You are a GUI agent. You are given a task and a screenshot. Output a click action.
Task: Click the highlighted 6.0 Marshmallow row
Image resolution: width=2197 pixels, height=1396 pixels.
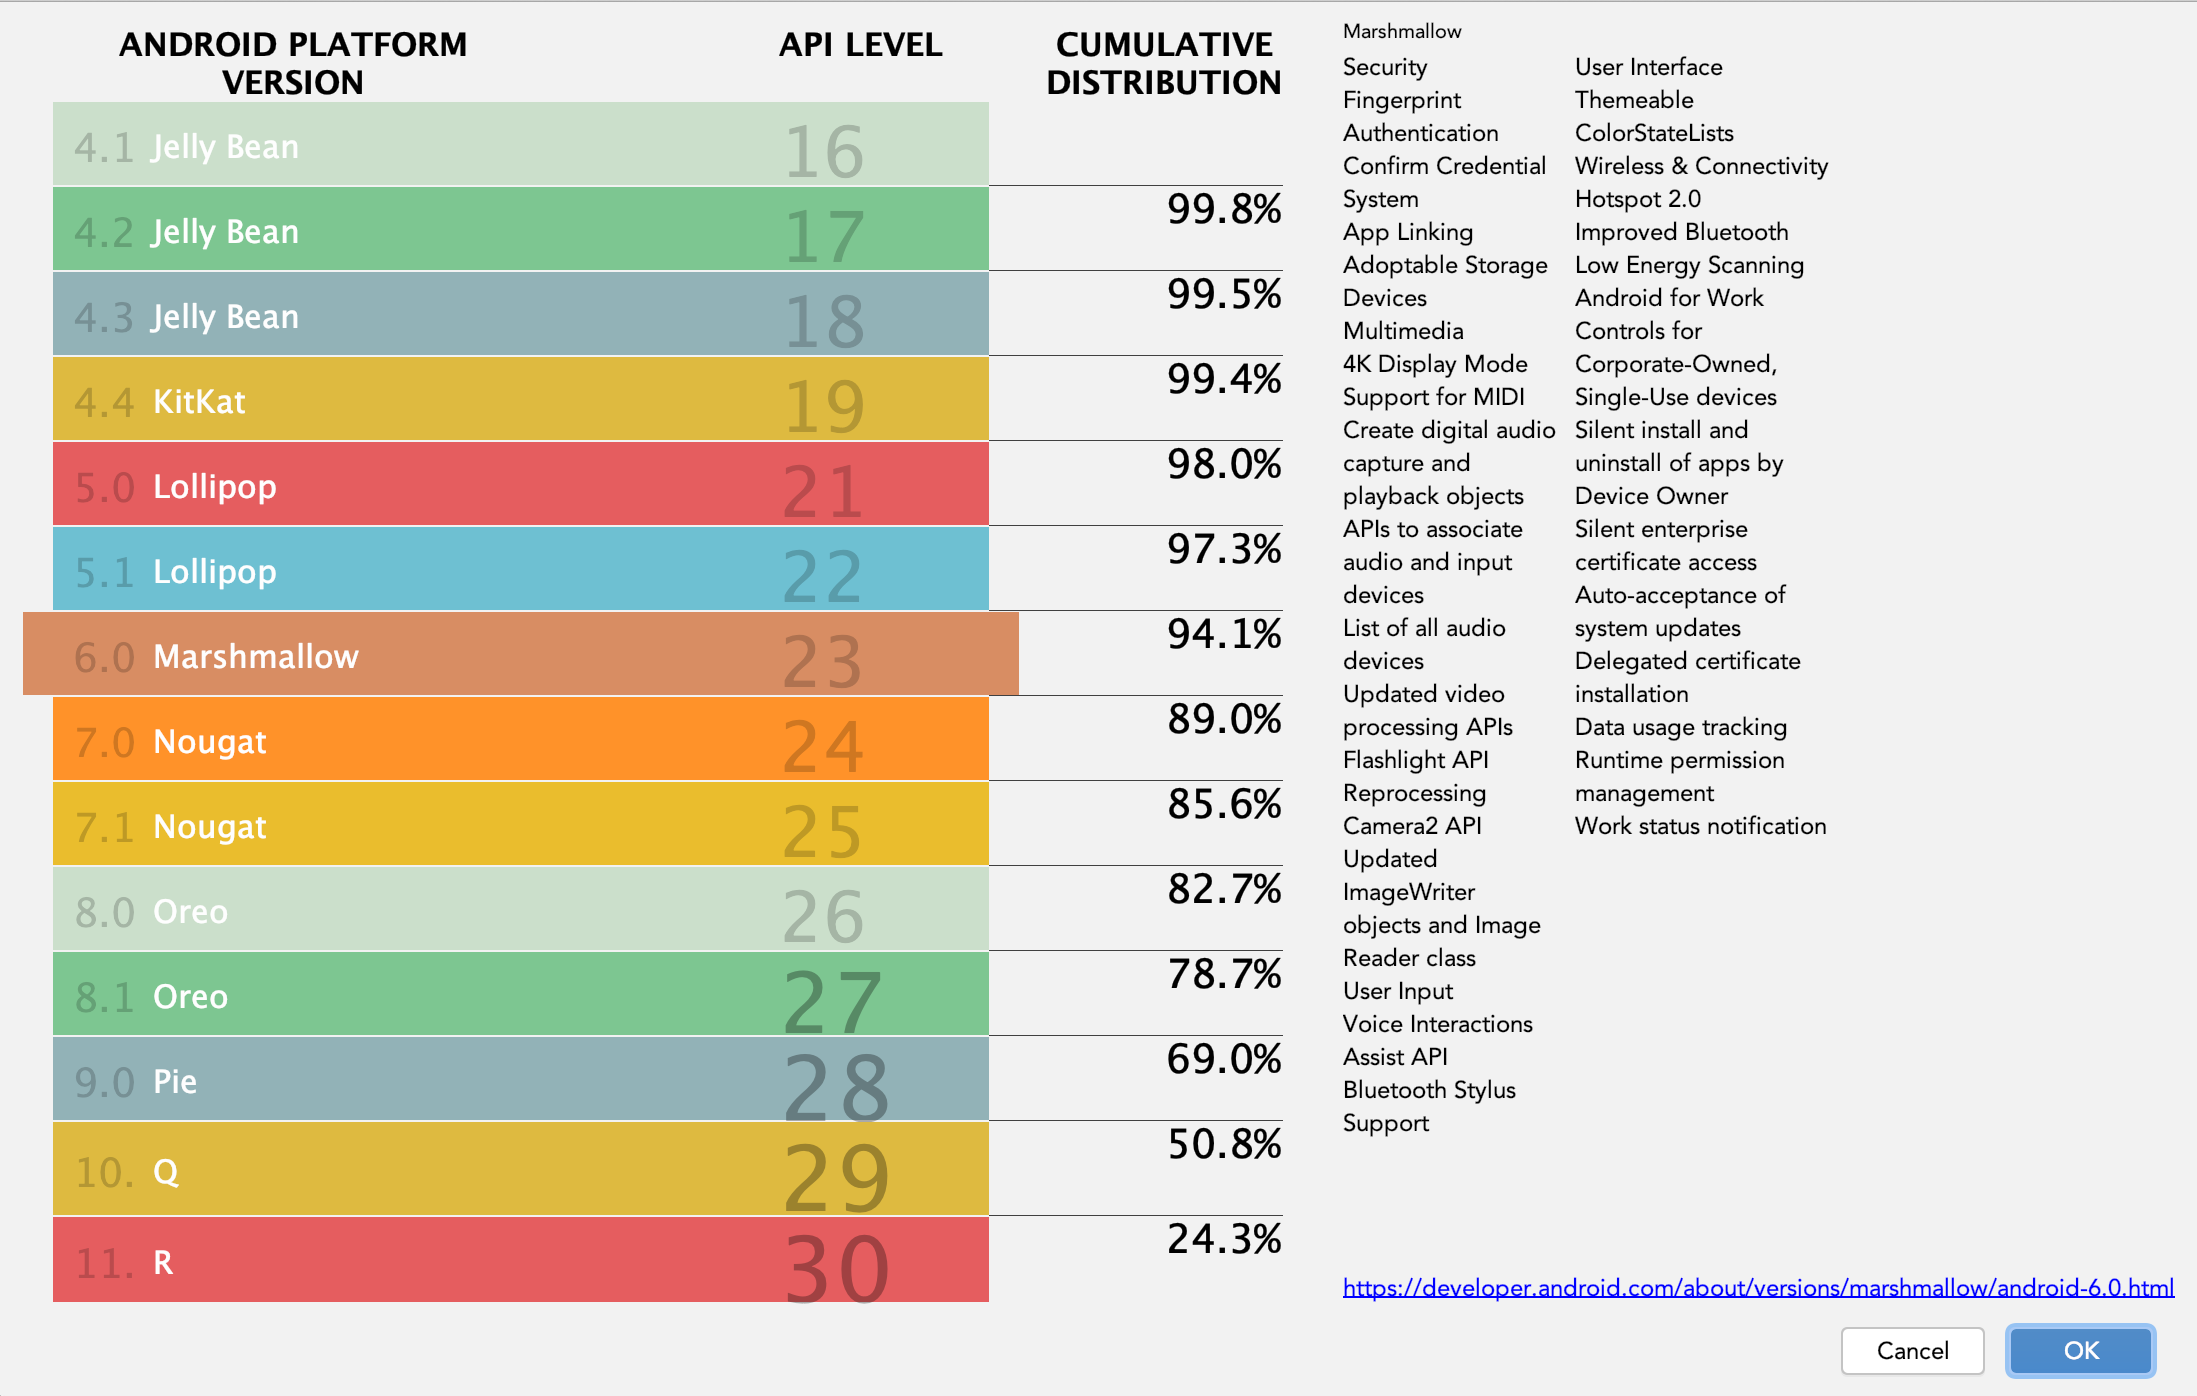[520, 654]
